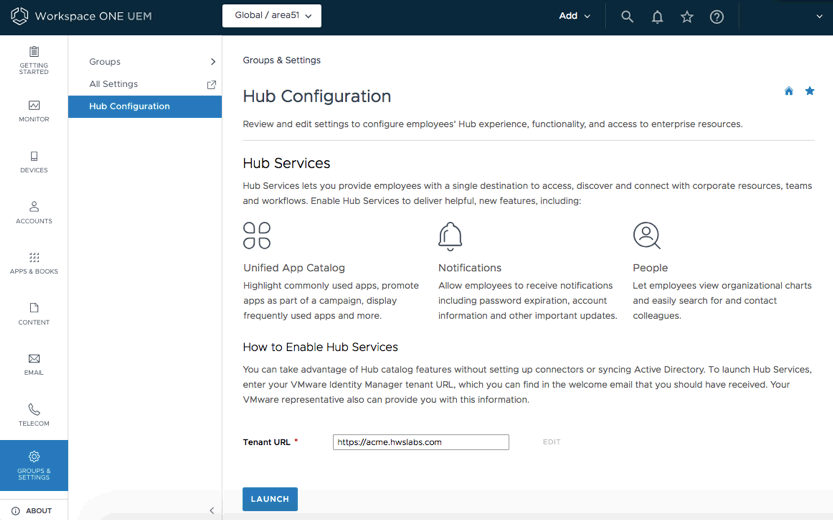Select Hub Configuration menu item
The image size is (833, 520).
[145, 106]
